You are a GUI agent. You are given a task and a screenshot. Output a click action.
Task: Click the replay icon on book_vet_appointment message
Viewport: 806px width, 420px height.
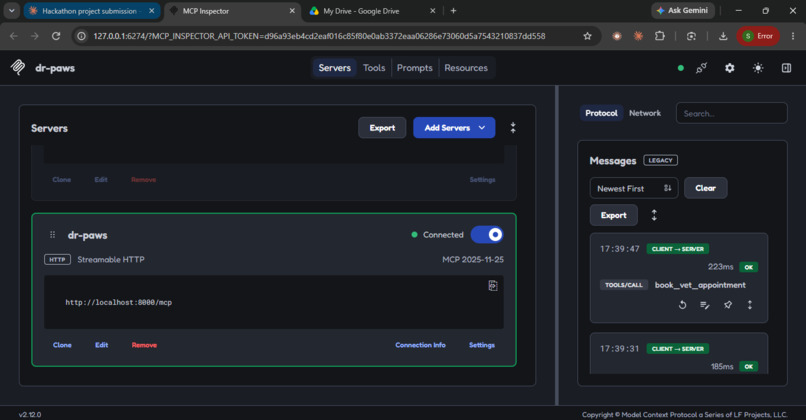click(682, 305)
